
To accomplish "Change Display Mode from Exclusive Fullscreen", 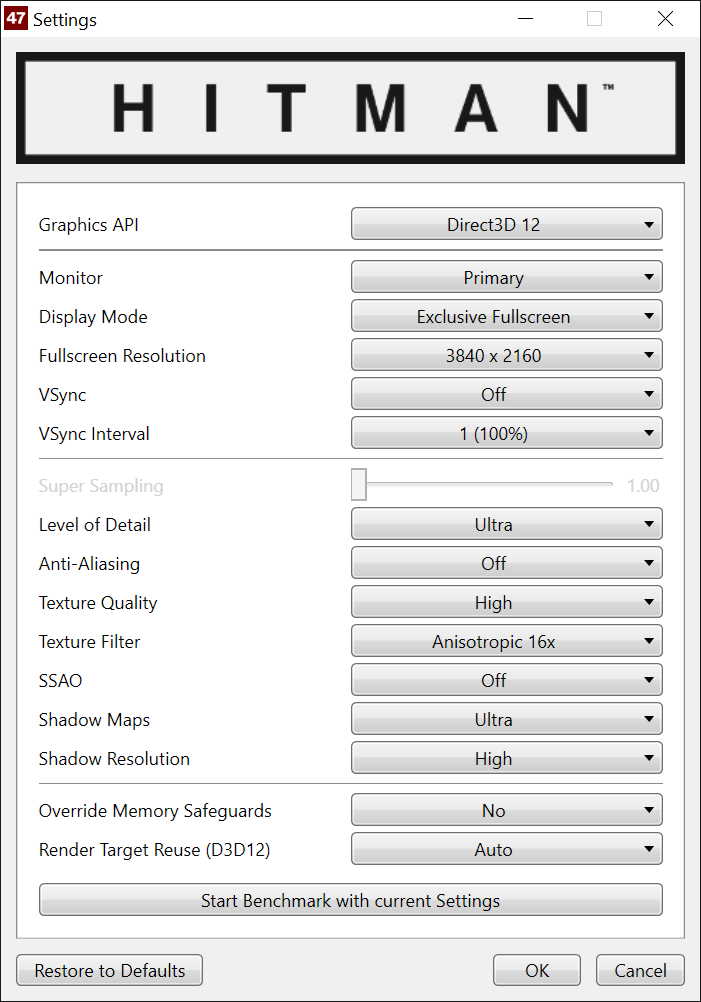I will [506, 317].
